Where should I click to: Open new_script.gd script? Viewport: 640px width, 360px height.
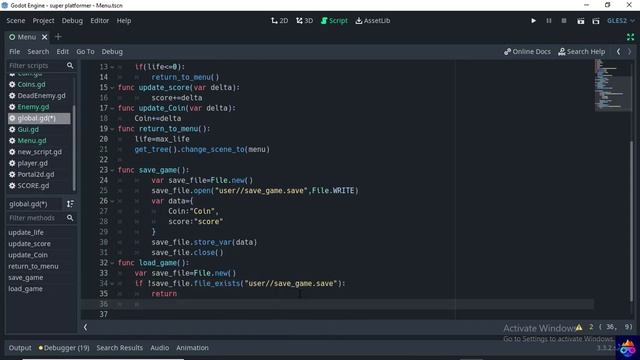coord(40,152)
